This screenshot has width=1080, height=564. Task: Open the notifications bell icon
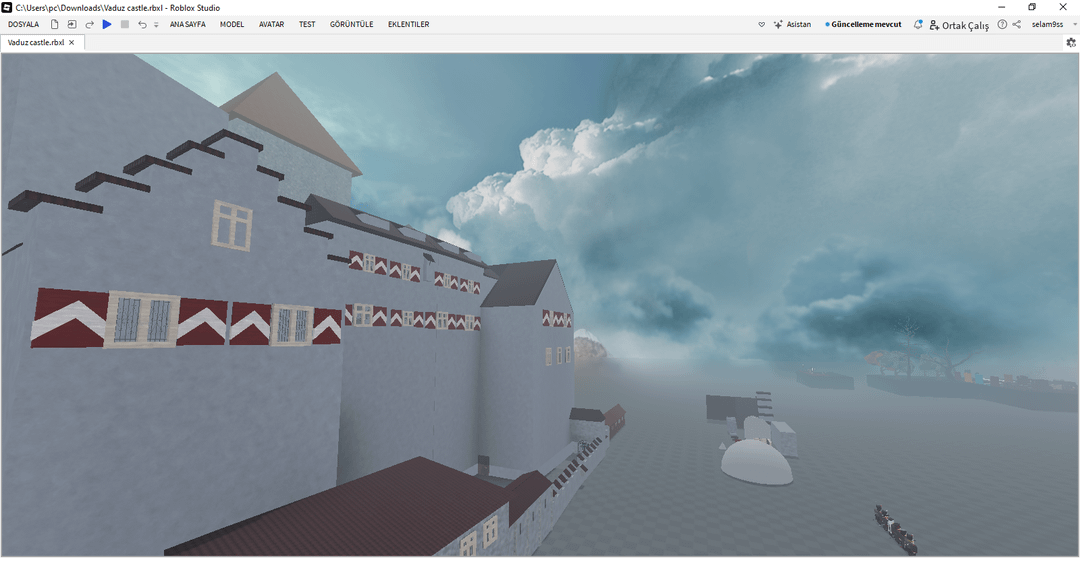(918, 24)
